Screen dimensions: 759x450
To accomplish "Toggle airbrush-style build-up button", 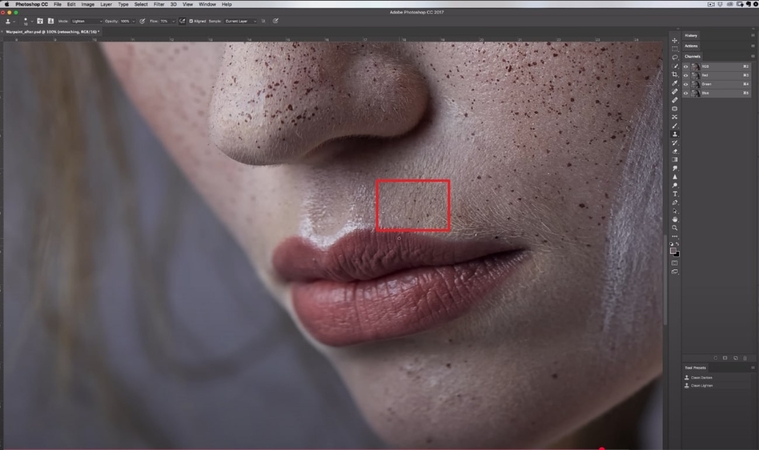I will (182, 21).
